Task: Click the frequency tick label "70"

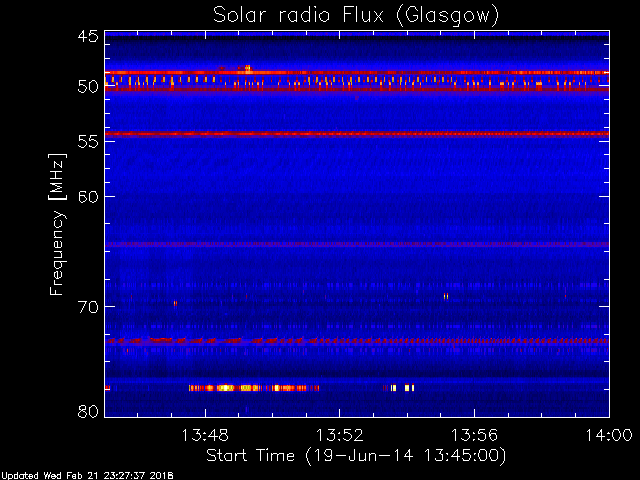Action: point(88,306)
